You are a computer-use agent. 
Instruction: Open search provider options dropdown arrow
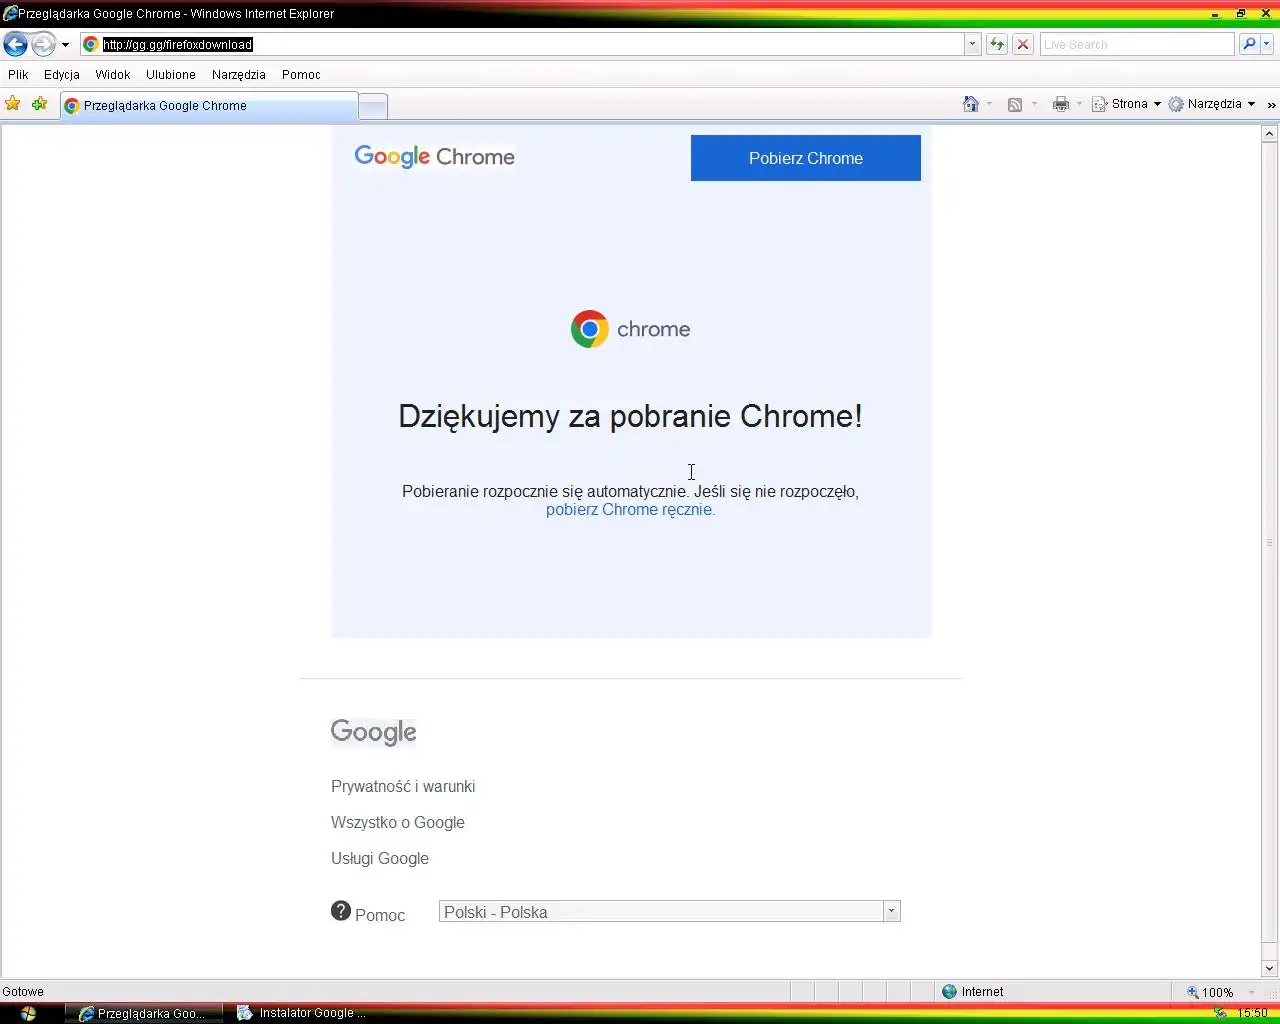(1267, 44)
